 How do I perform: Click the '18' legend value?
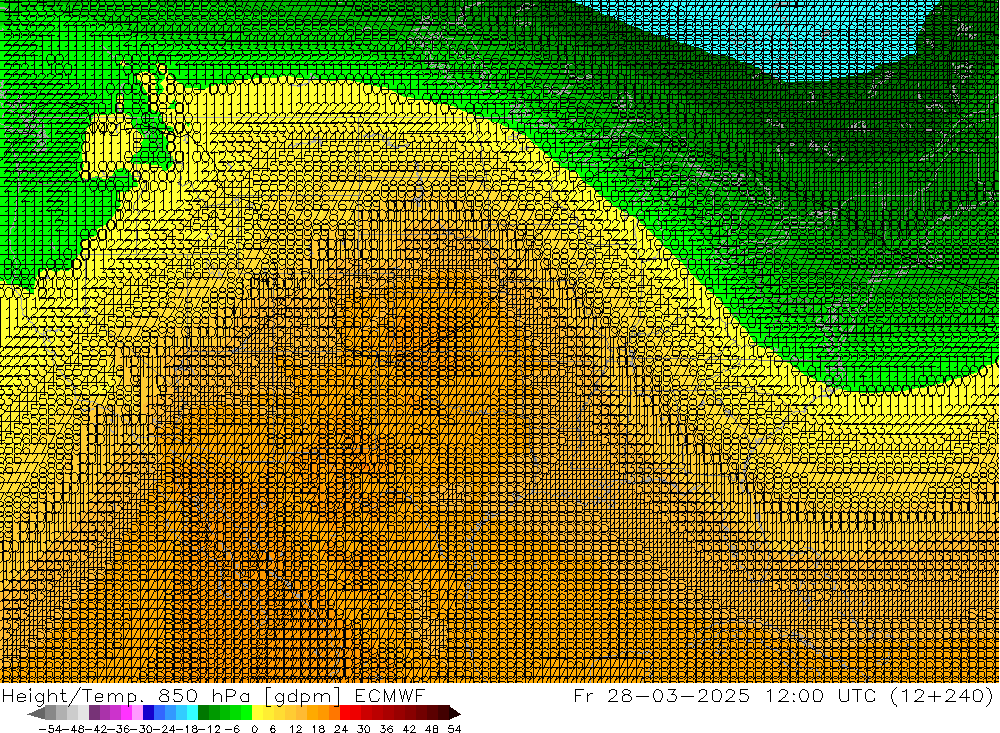point(318,729)
